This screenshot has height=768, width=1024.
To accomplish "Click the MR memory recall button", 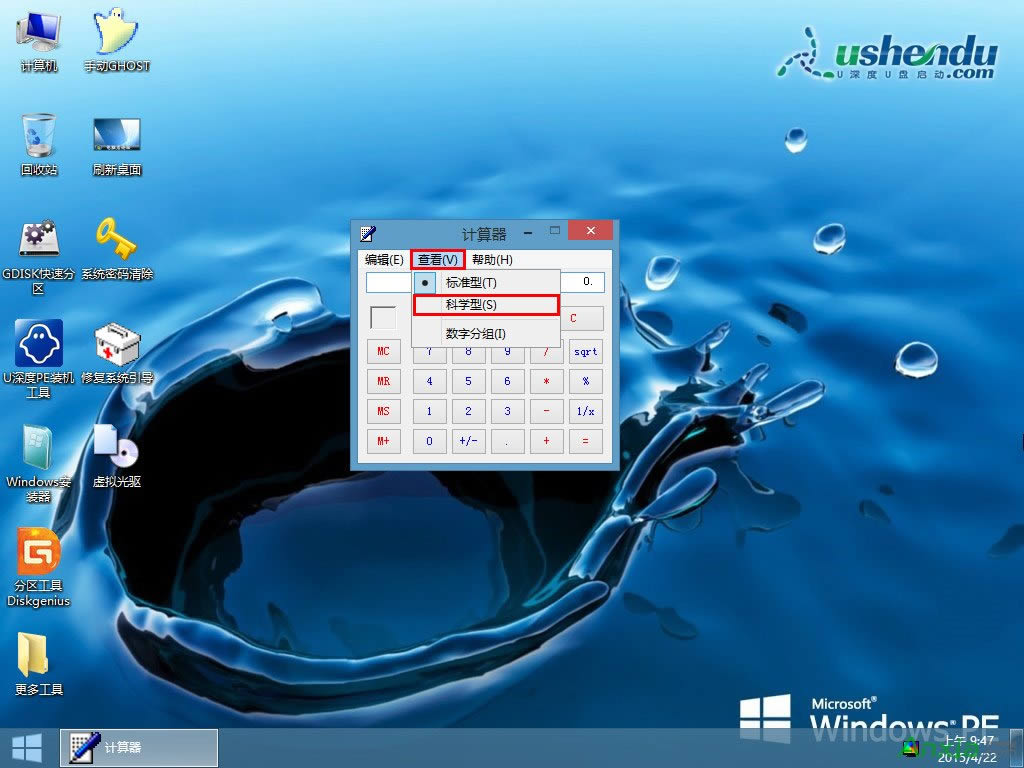I will 383,381.
